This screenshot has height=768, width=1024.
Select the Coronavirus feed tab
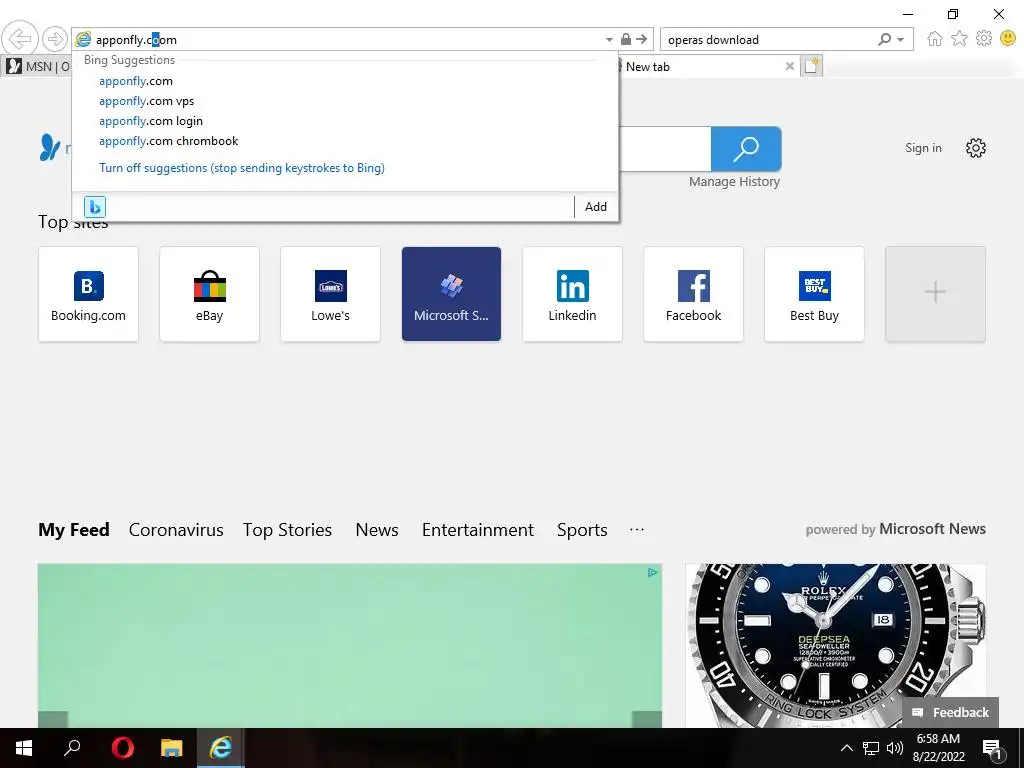[176, 530]
